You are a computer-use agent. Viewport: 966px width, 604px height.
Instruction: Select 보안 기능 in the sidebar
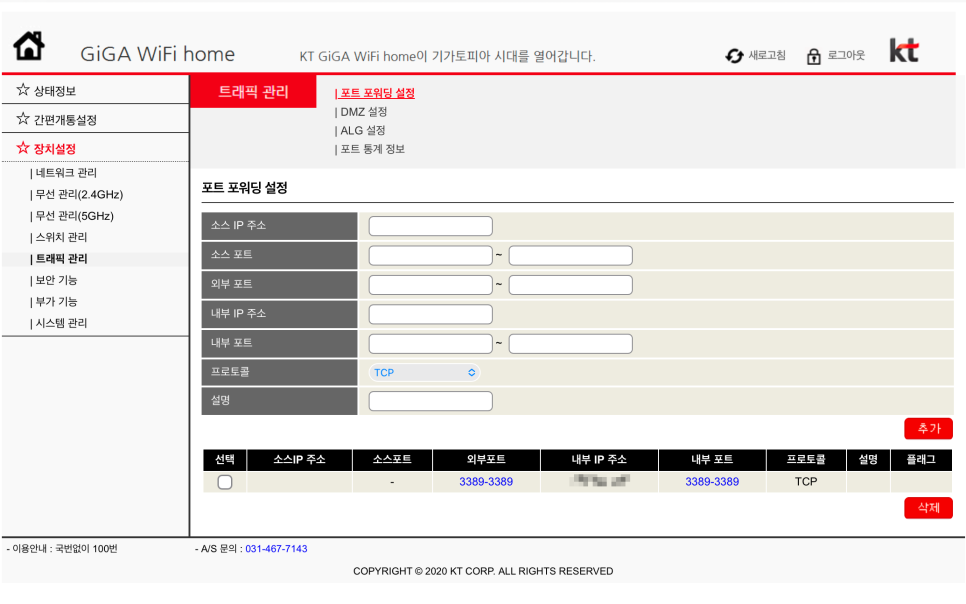[x=56, y=280]
